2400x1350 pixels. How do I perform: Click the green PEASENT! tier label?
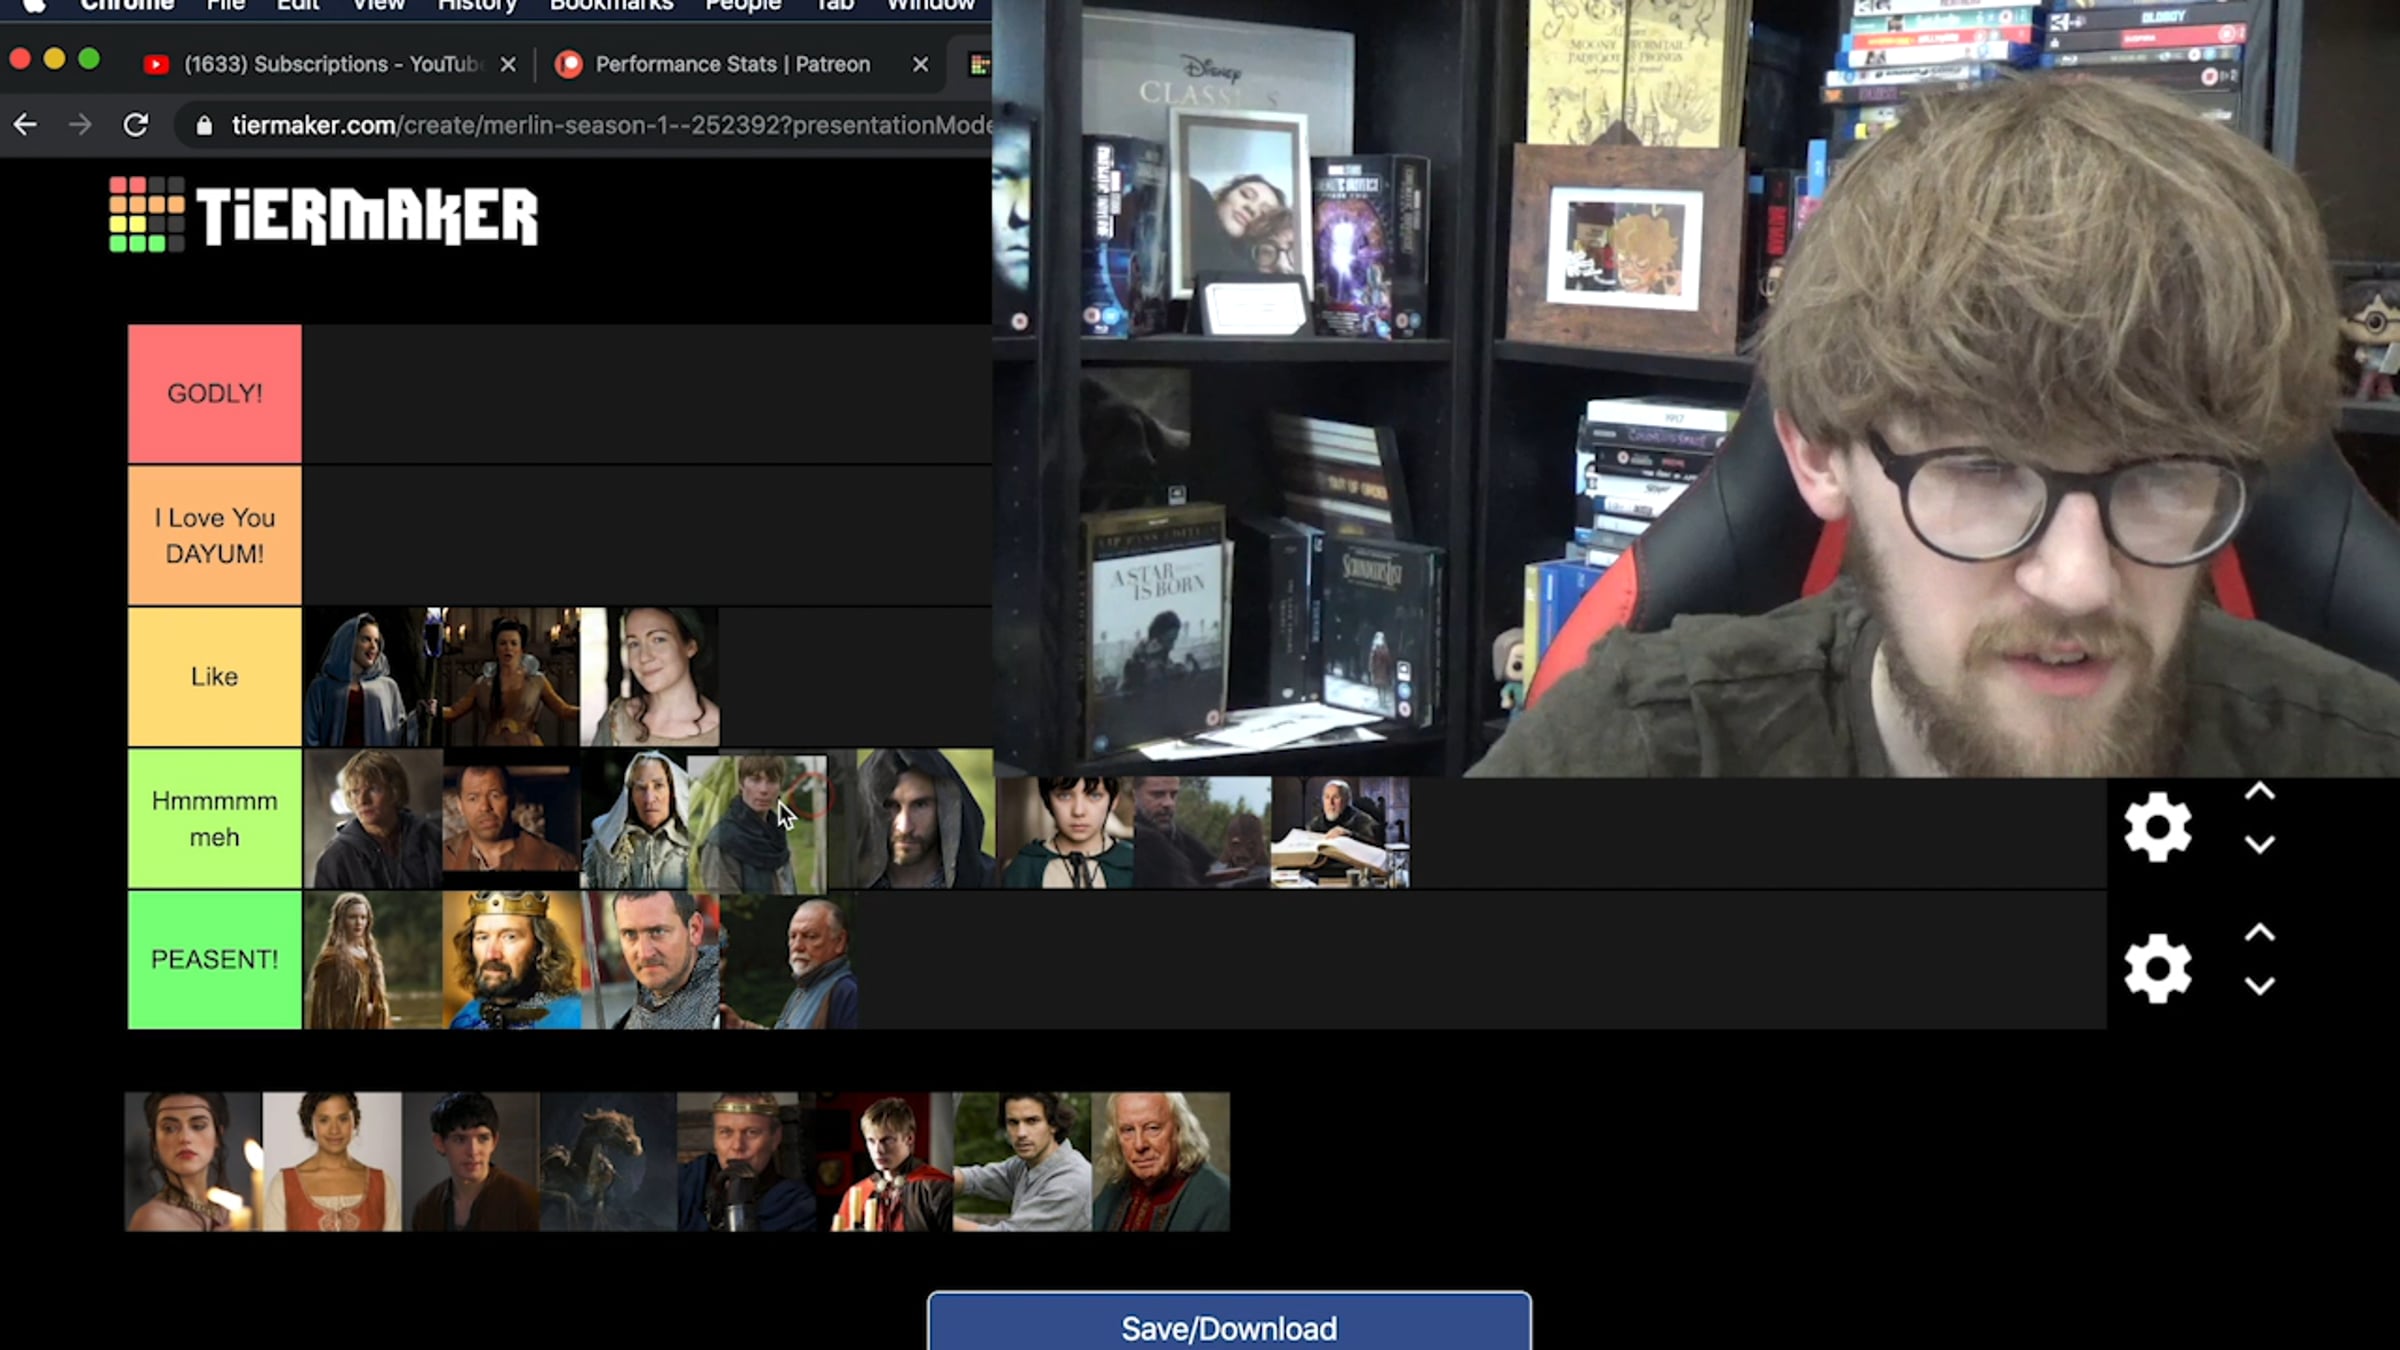pyautogui.click(x=215, y=960)
